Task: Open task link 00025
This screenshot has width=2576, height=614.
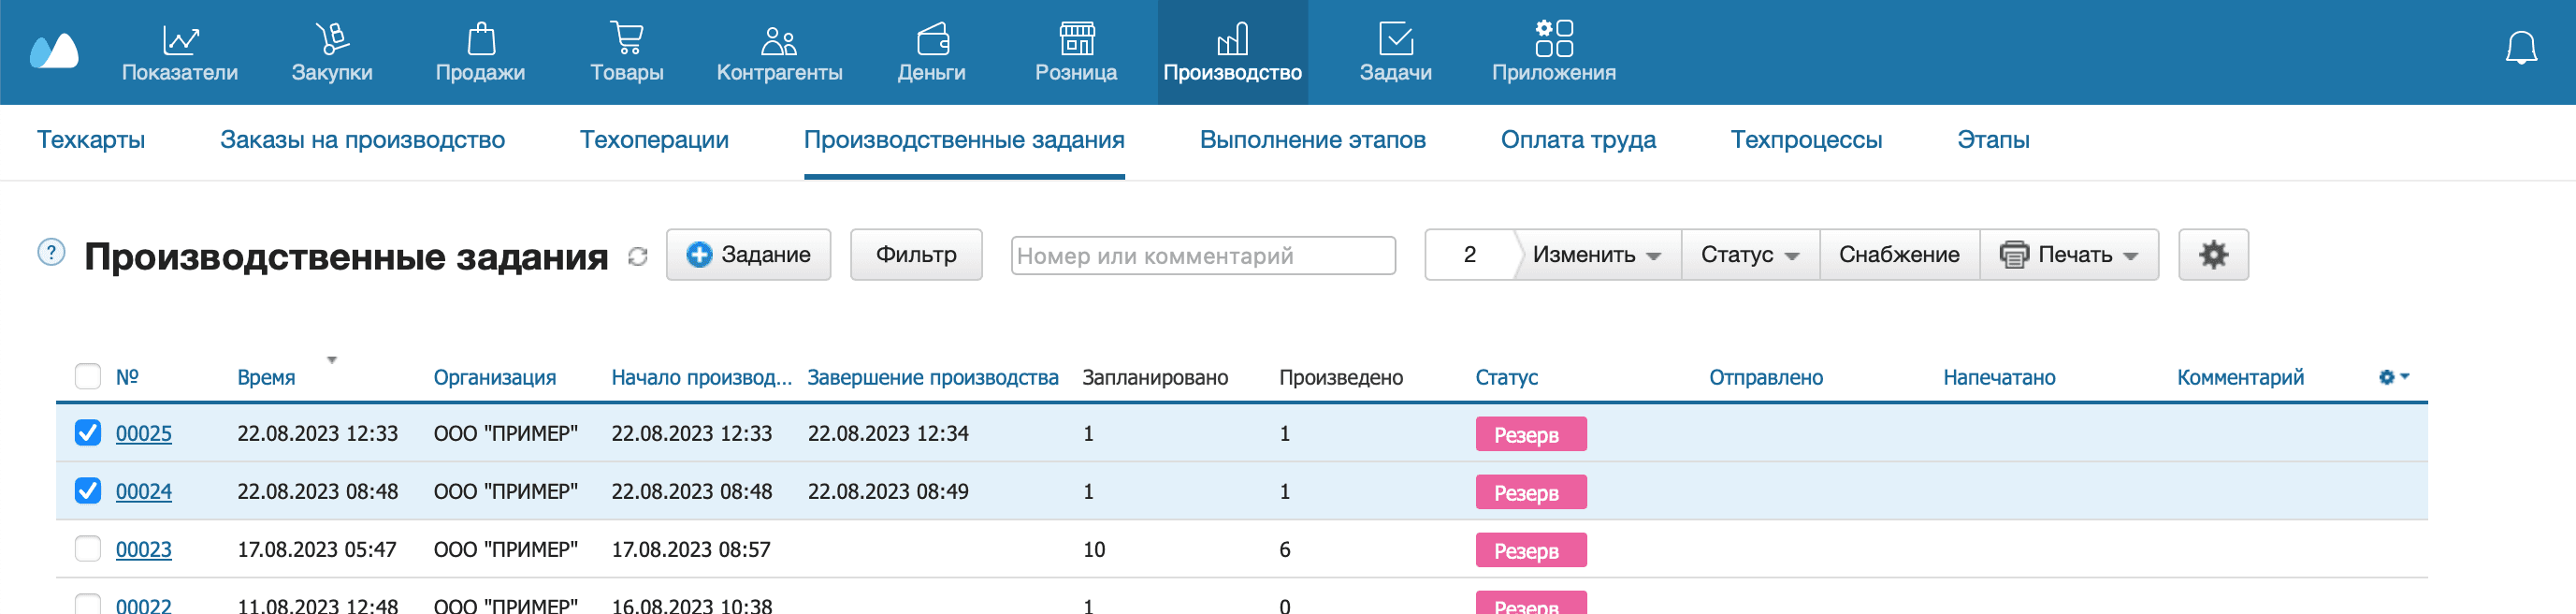Action: coord(144,433)
